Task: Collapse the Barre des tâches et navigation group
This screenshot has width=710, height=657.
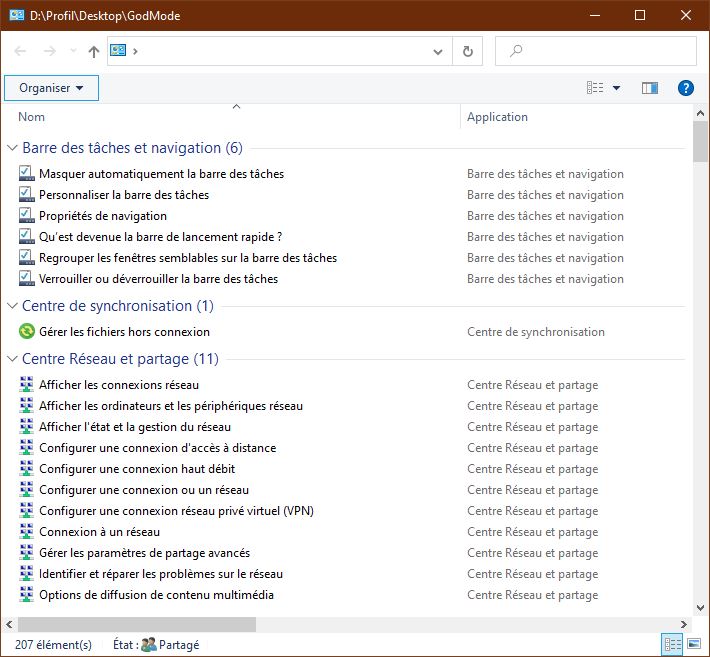Action: pos(13,148)
